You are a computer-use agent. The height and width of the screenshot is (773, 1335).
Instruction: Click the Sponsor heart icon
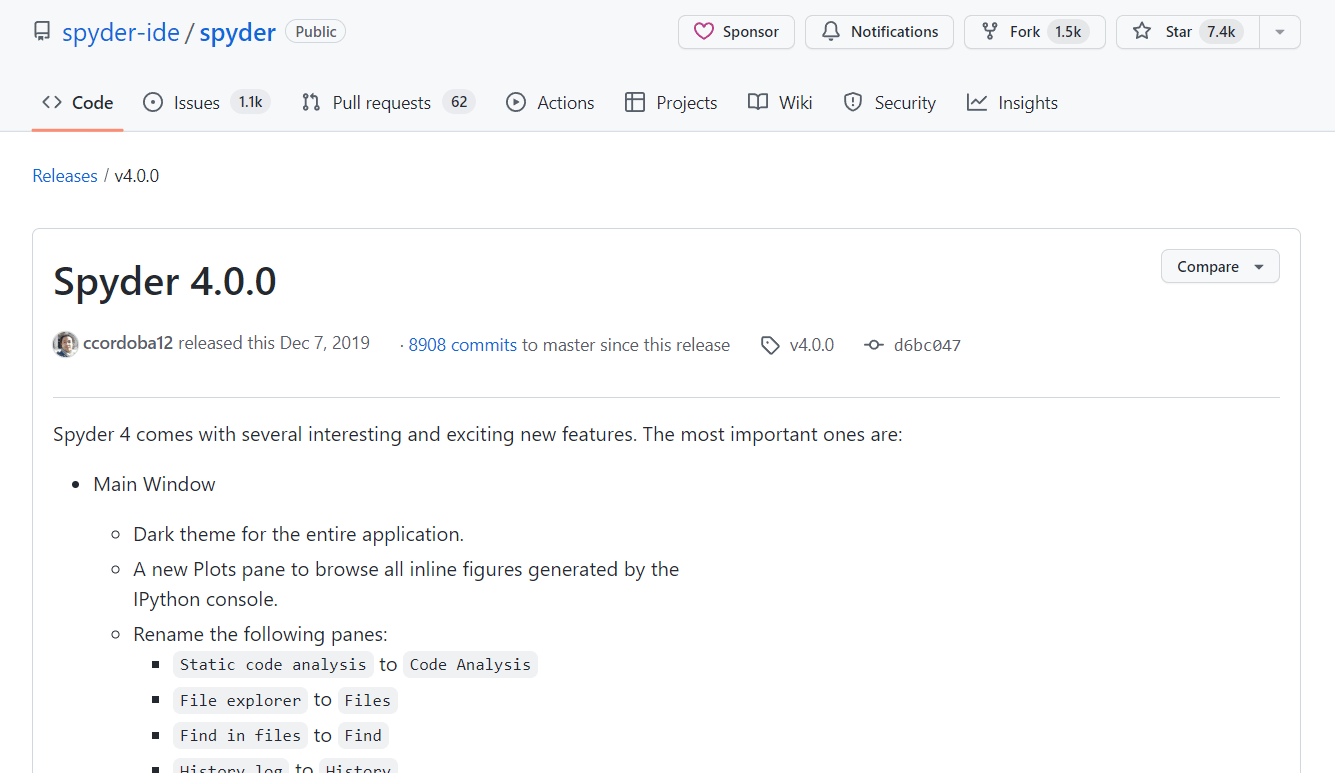point(704,32)
